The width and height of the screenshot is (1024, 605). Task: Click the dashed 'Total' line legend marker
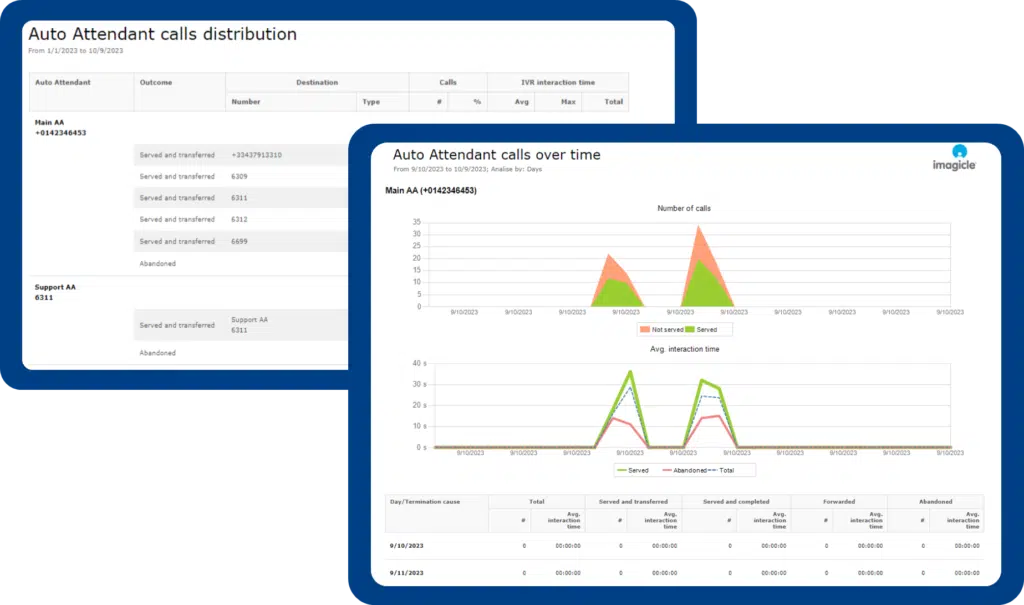tap(712, 470)
